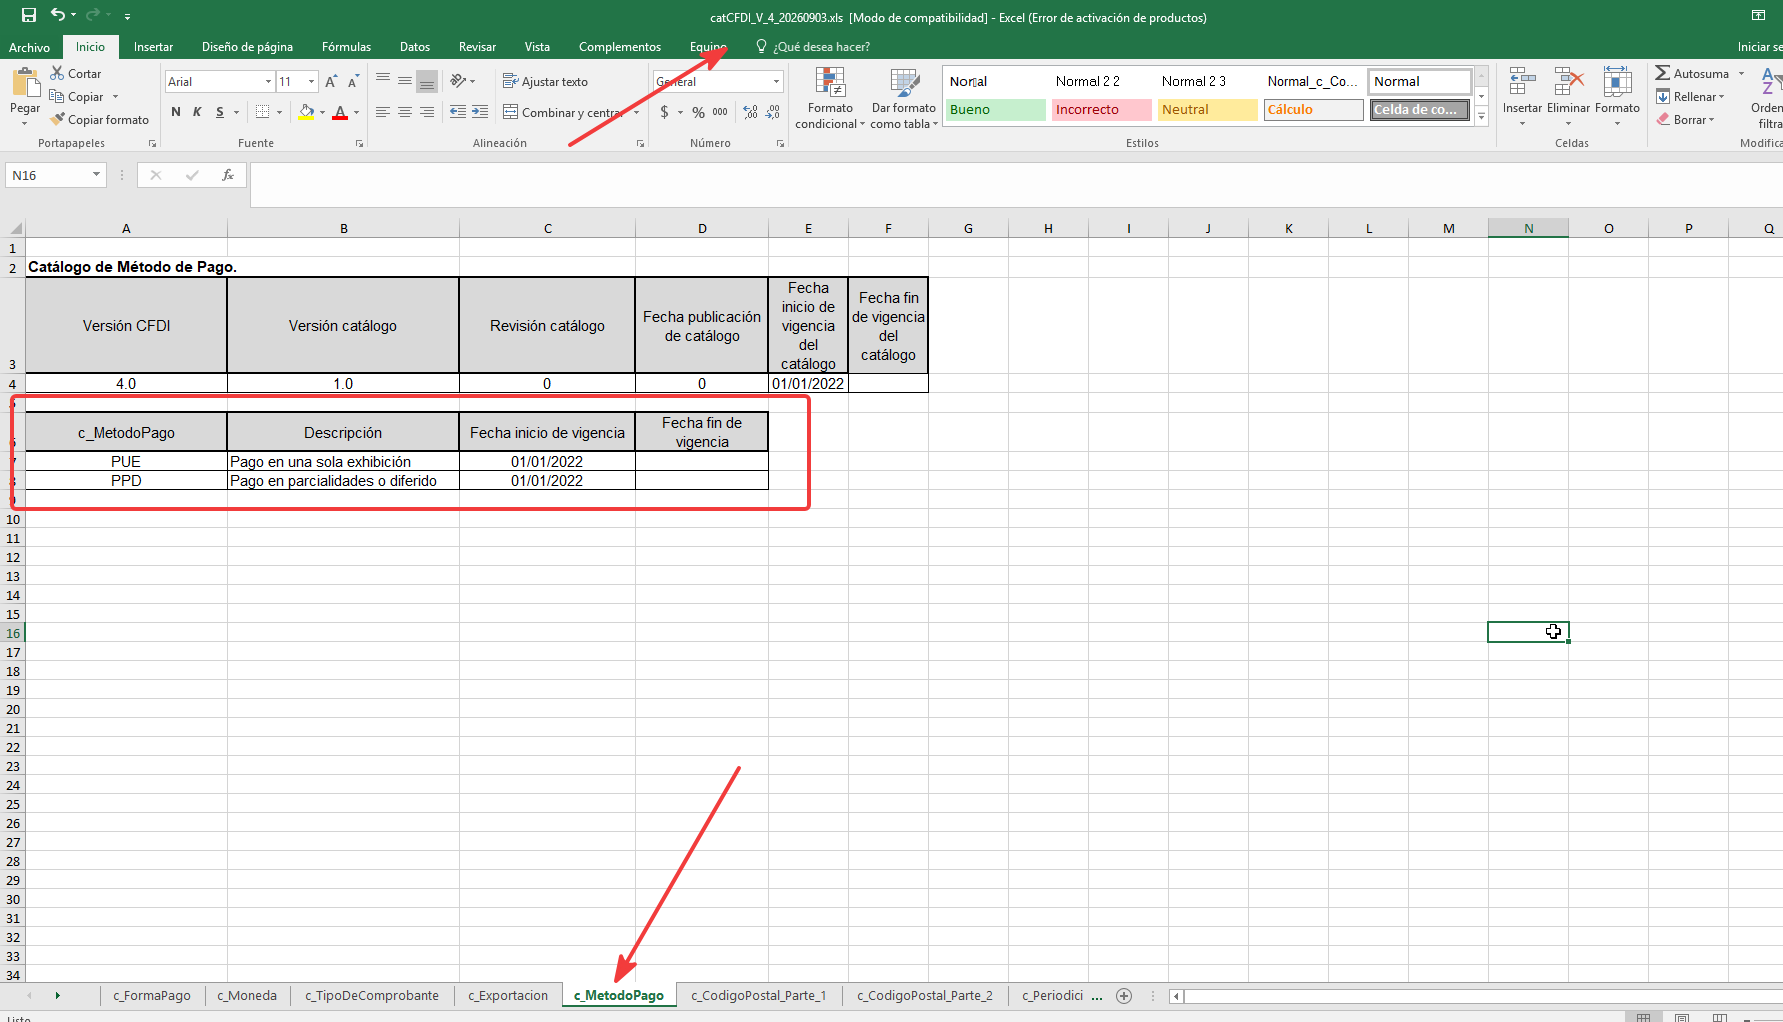This screenshot has width=1783, height=1022.
Task: Open Formato condicional icon
Action: (830, 84)
